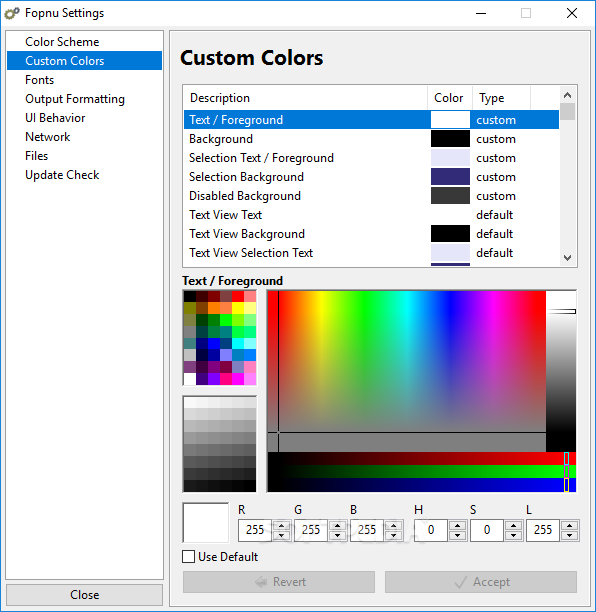Click the list scrollbar up arrow
The image size is (596, 612).
[x=568, y=95]
